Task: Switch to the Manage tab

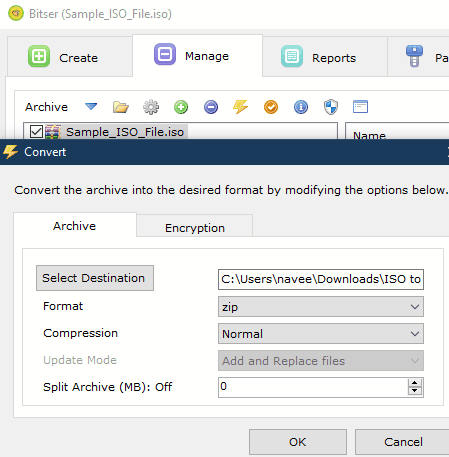Action: 198,55
